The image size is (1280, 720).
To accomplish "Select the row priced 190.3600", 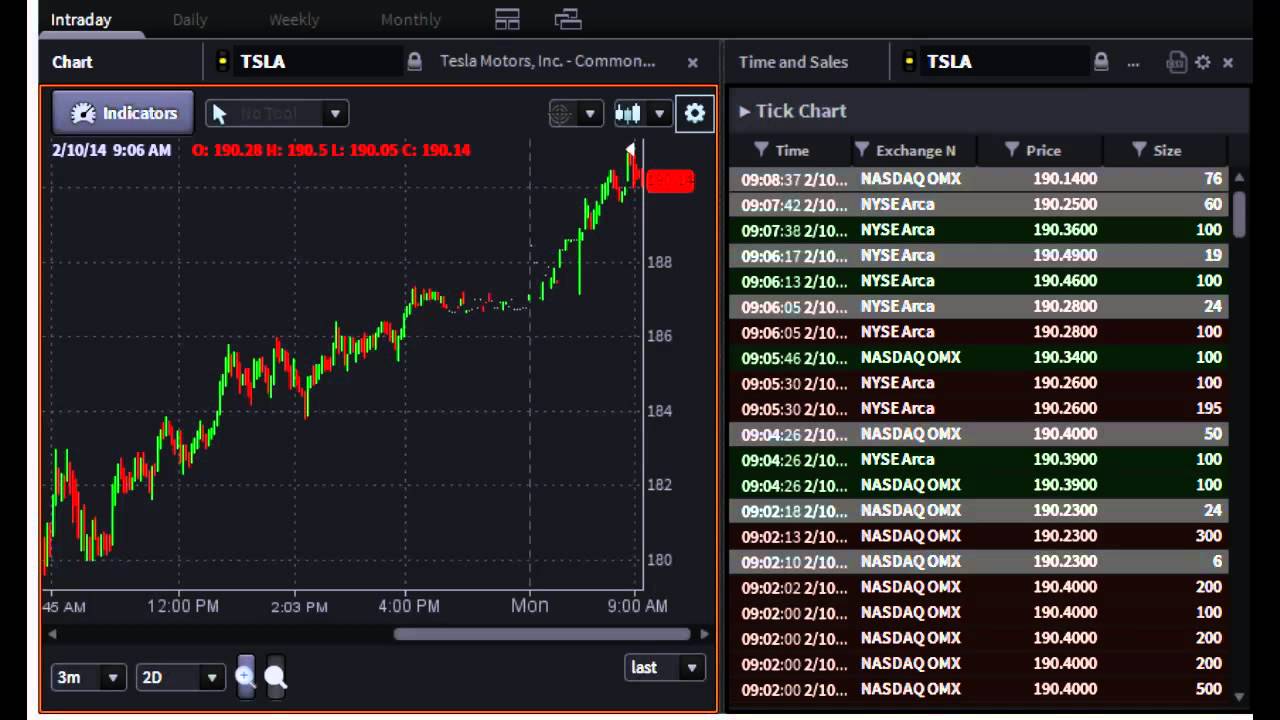I will pos(979,230).
